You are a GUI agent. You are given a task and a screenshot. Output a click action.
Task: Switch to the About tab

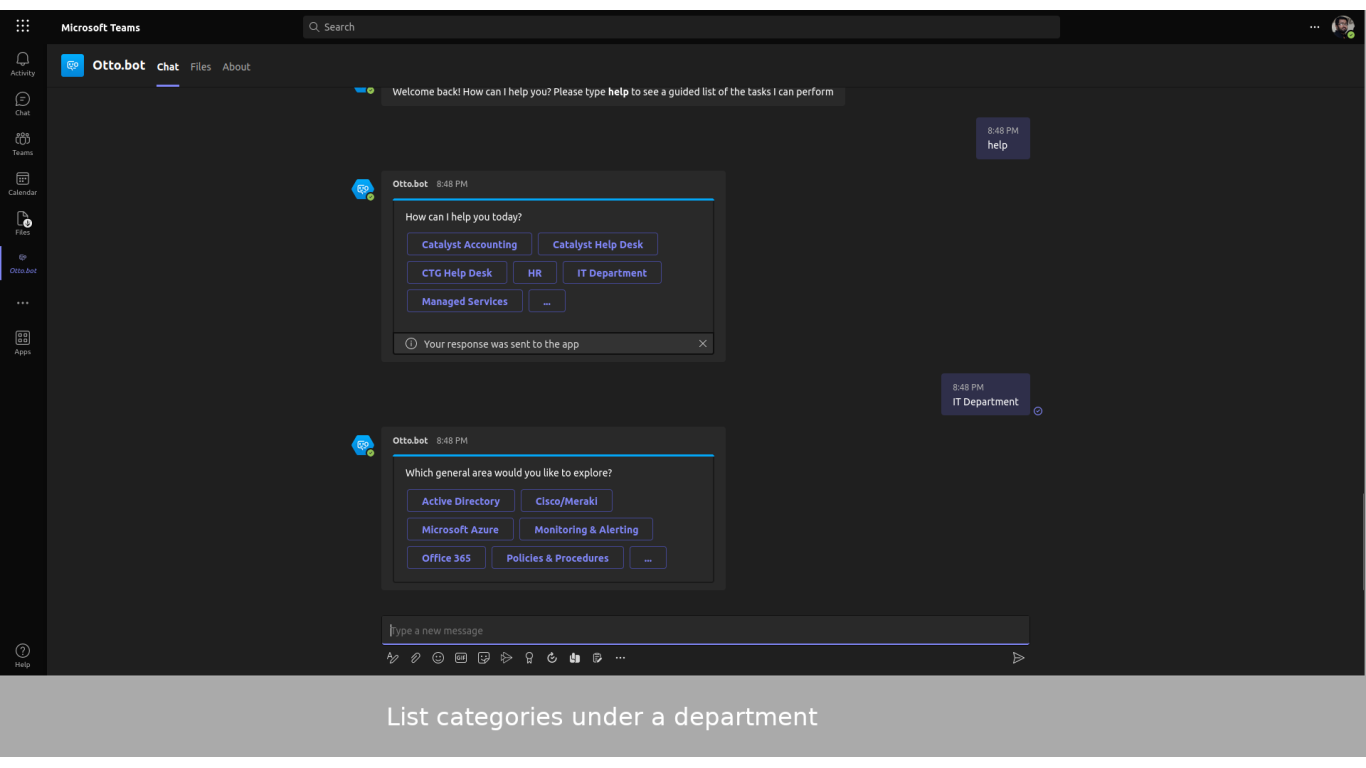pyautogui.click(x=236, y=67)
